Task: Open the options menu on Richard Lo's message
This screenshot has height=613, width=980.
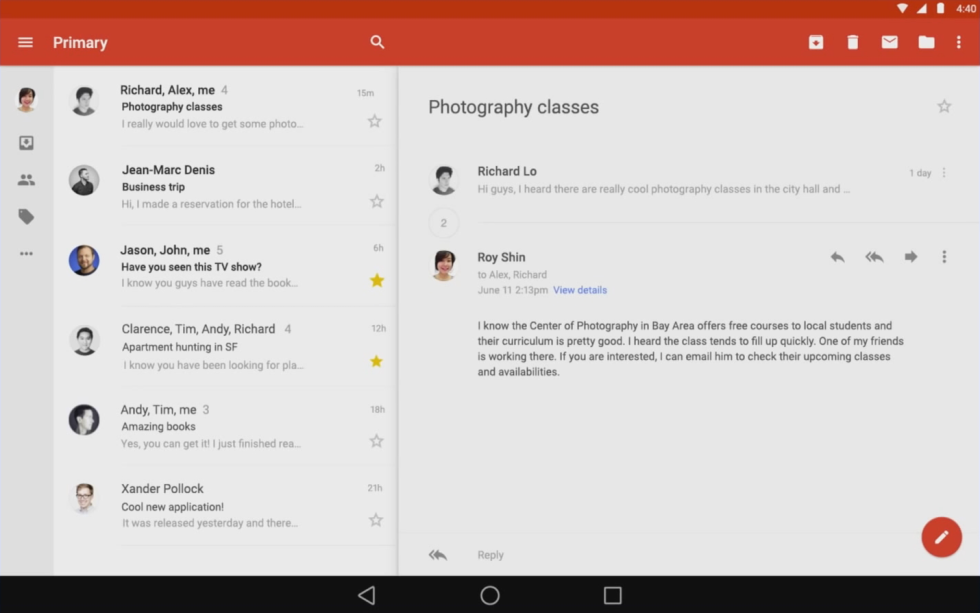Action: (944, 172)
